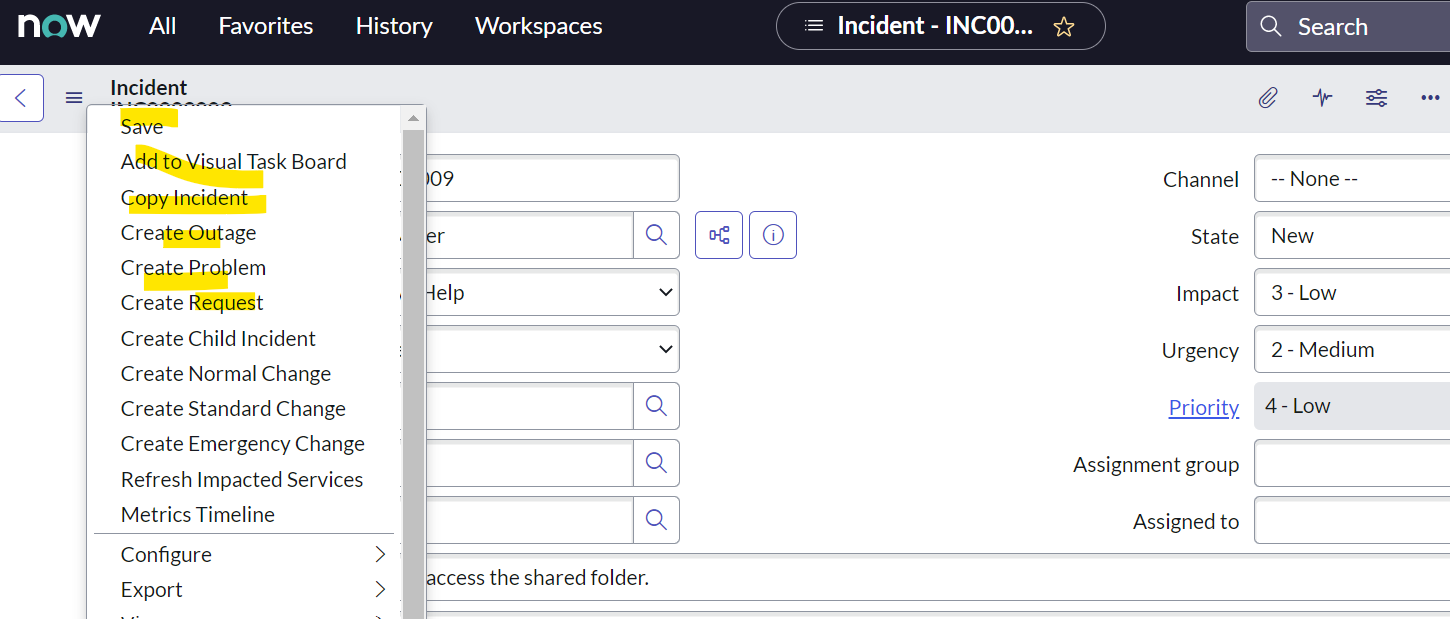Select Create Problem from the menu
The image size is (1450, 619).
(193, 267)
